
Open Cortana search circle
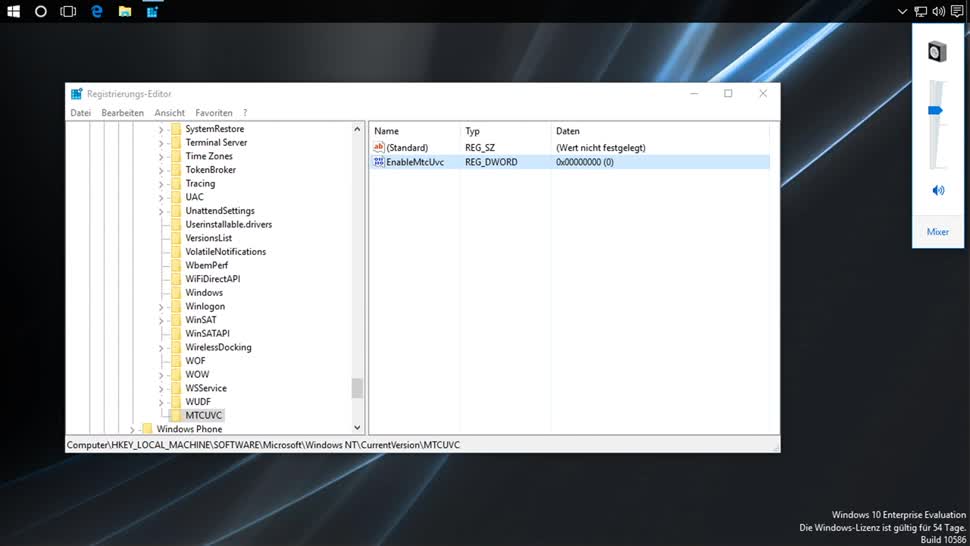pyautogui.click(x=41, y=11)
